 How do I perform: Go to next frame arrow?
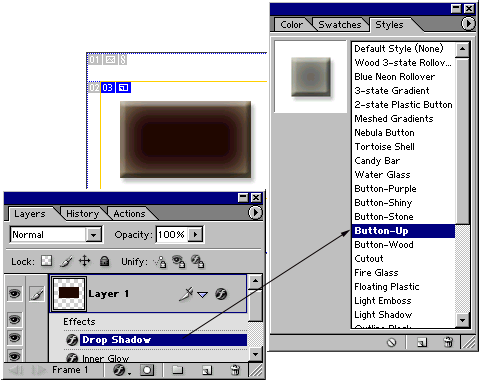tap(38, 370)
